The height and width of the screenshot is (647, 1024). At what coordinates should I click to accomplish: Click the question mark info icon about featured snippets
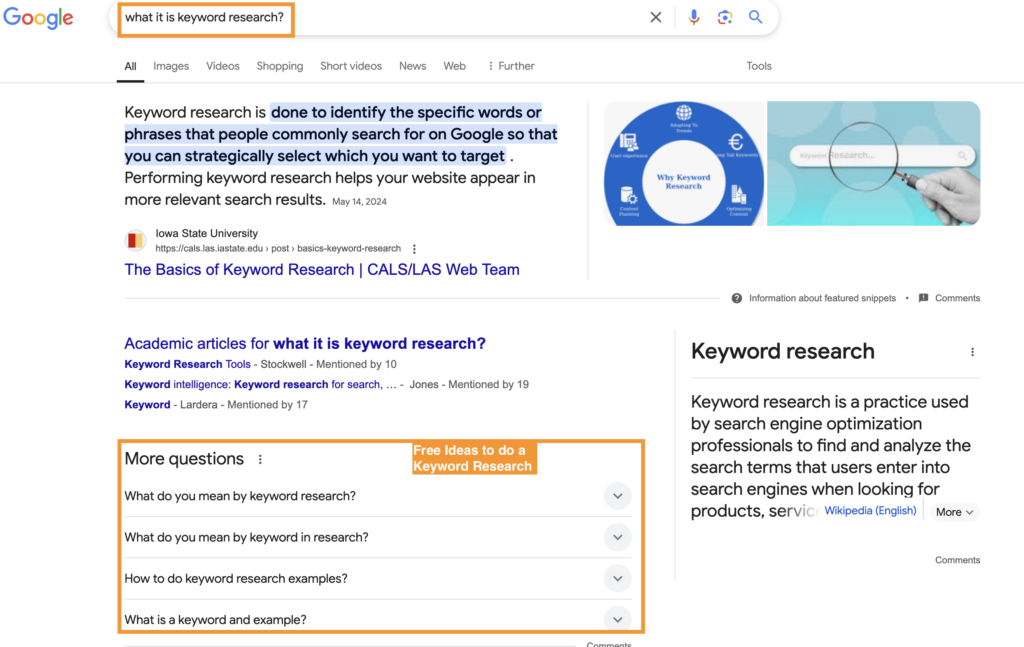pos(737,298)
